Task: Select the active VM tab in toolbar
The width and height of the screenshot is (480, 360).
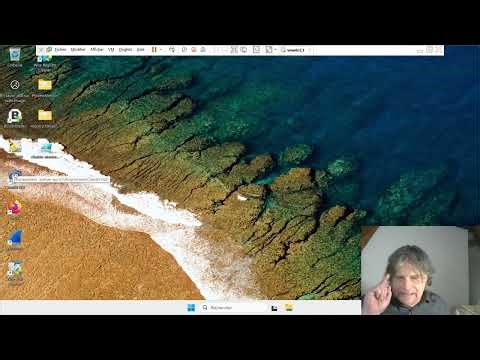Action: point(294,50)
